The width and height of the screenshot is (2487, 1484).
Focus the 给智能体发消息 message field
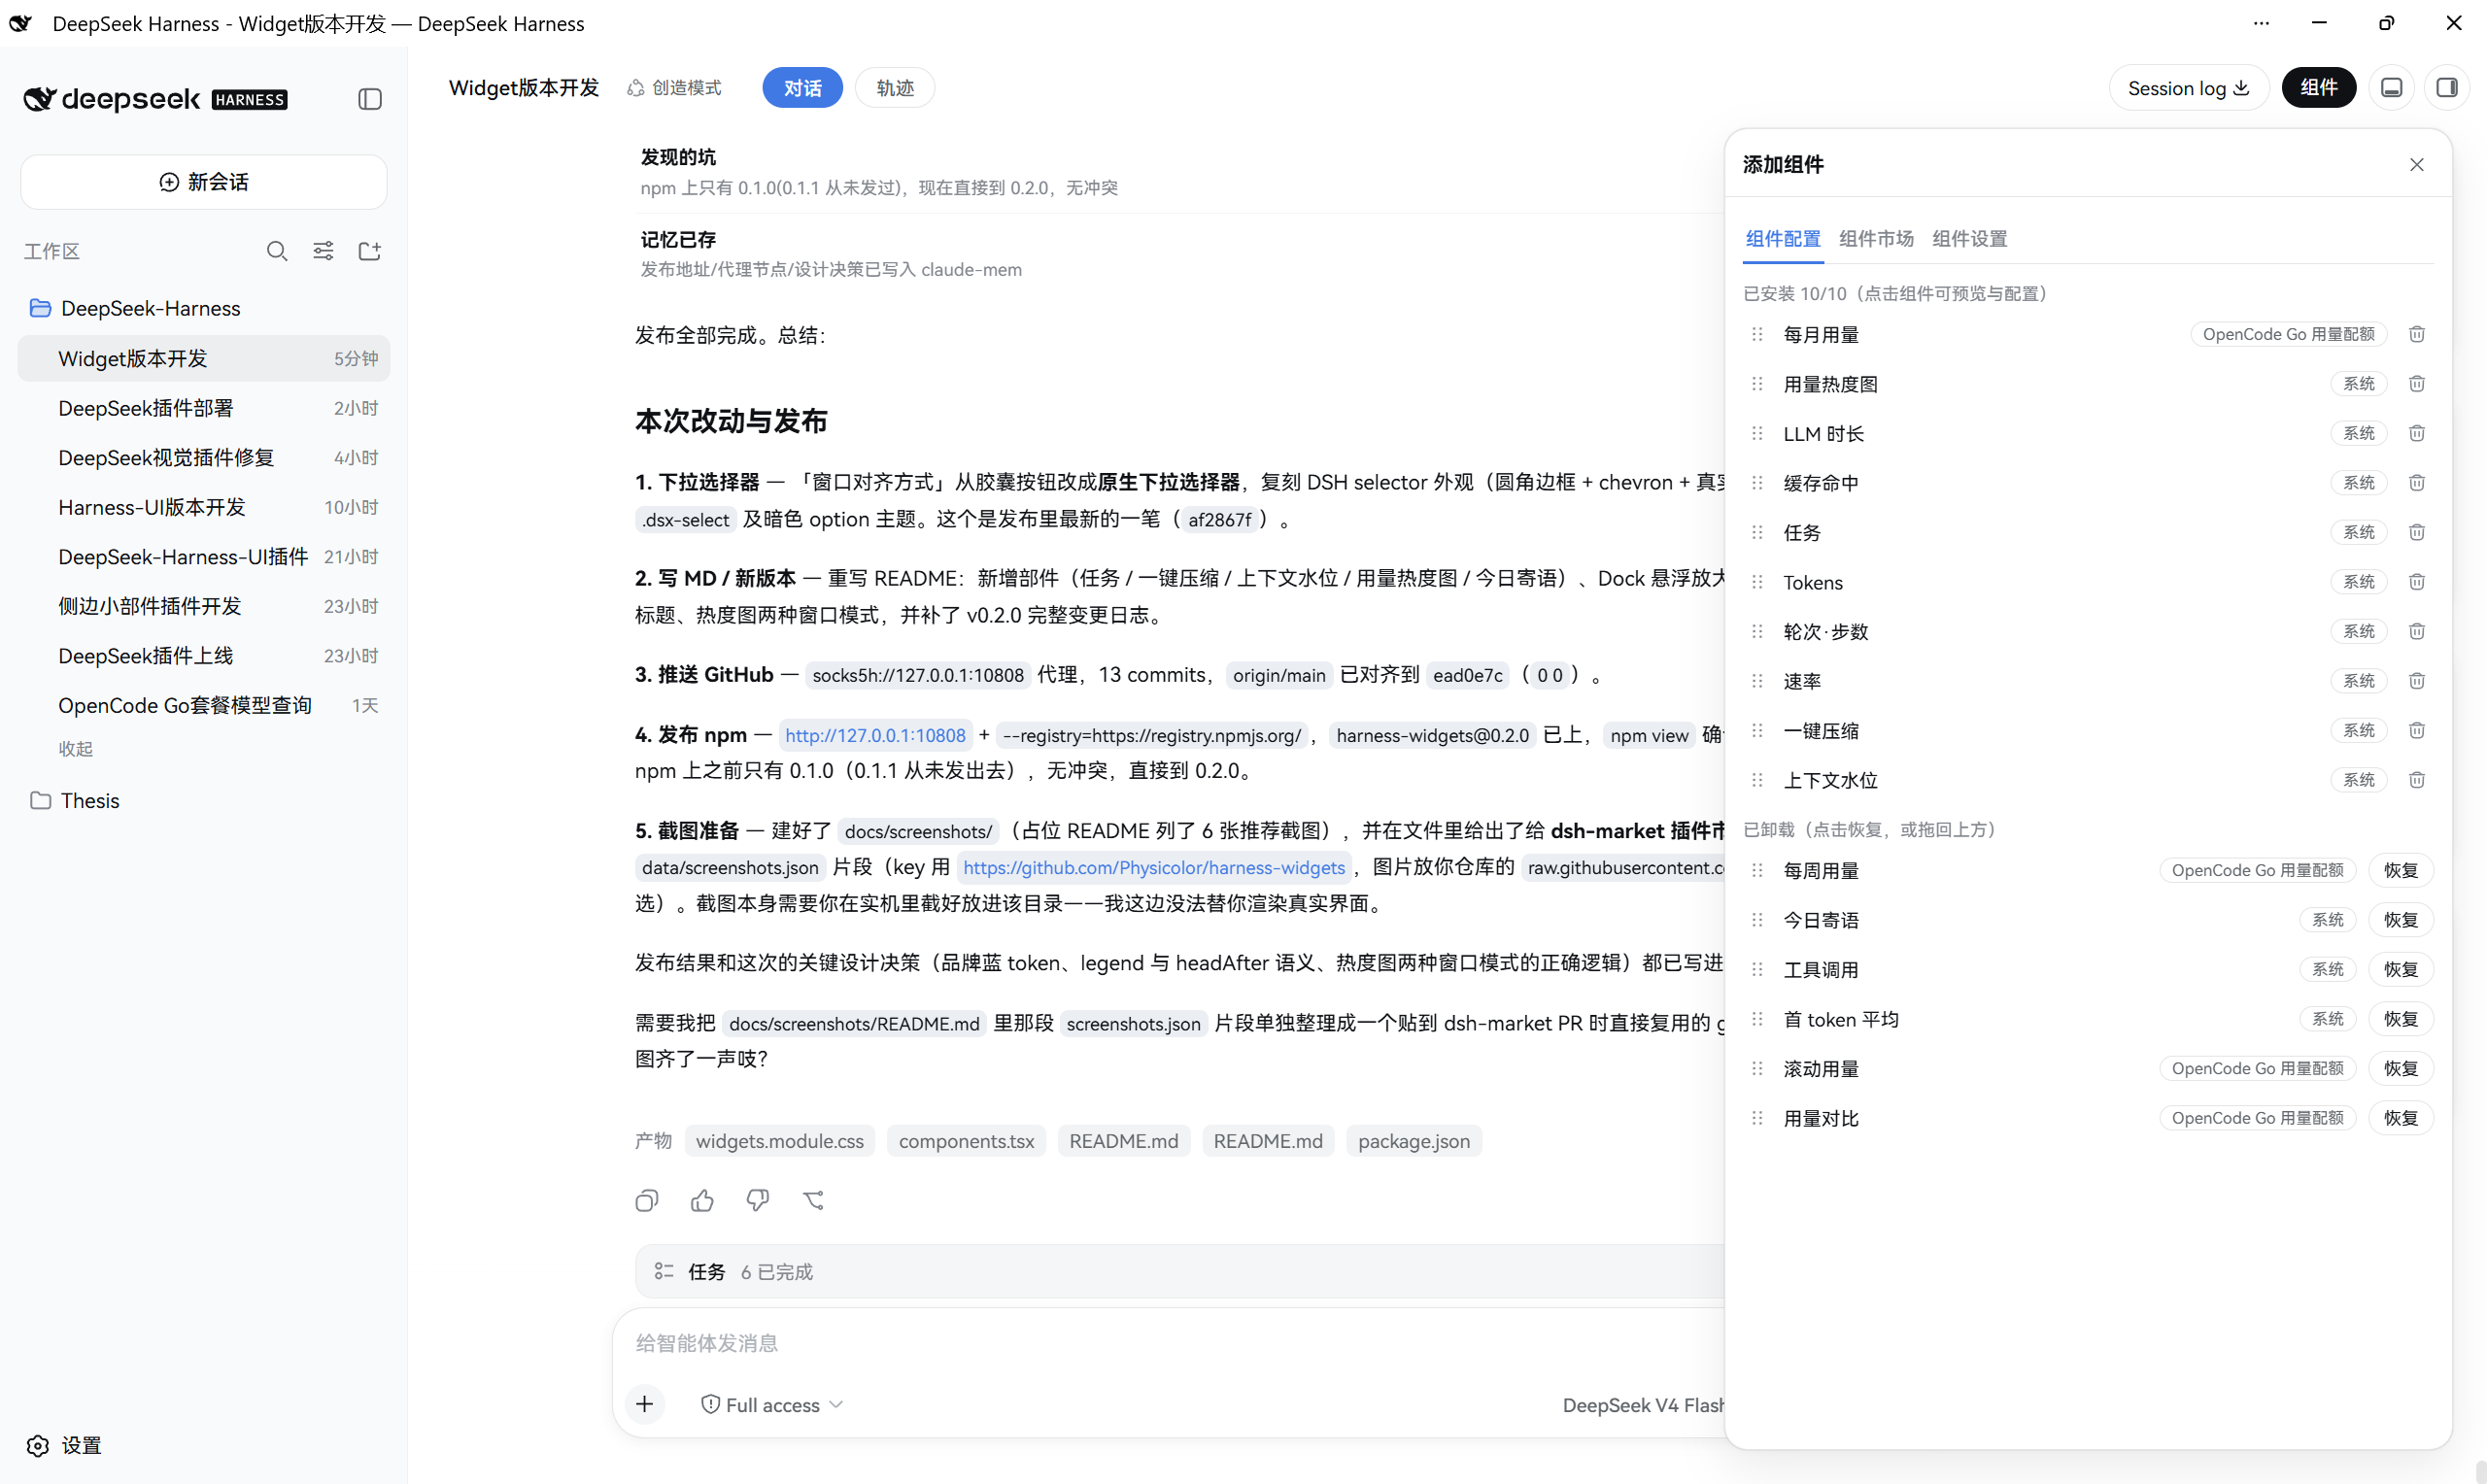coord(1170,1342)
